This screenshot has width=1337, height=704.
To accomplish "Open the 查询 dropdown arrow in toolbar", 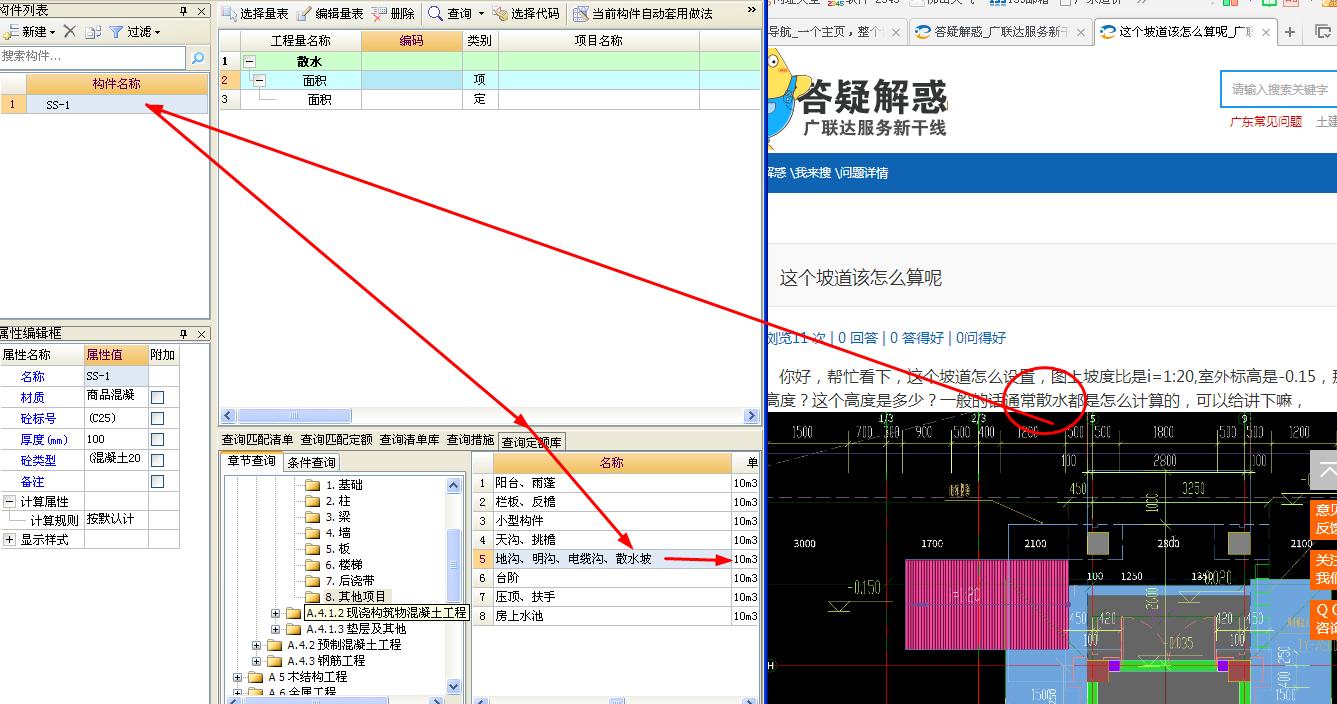I will [x=481, y=15].
